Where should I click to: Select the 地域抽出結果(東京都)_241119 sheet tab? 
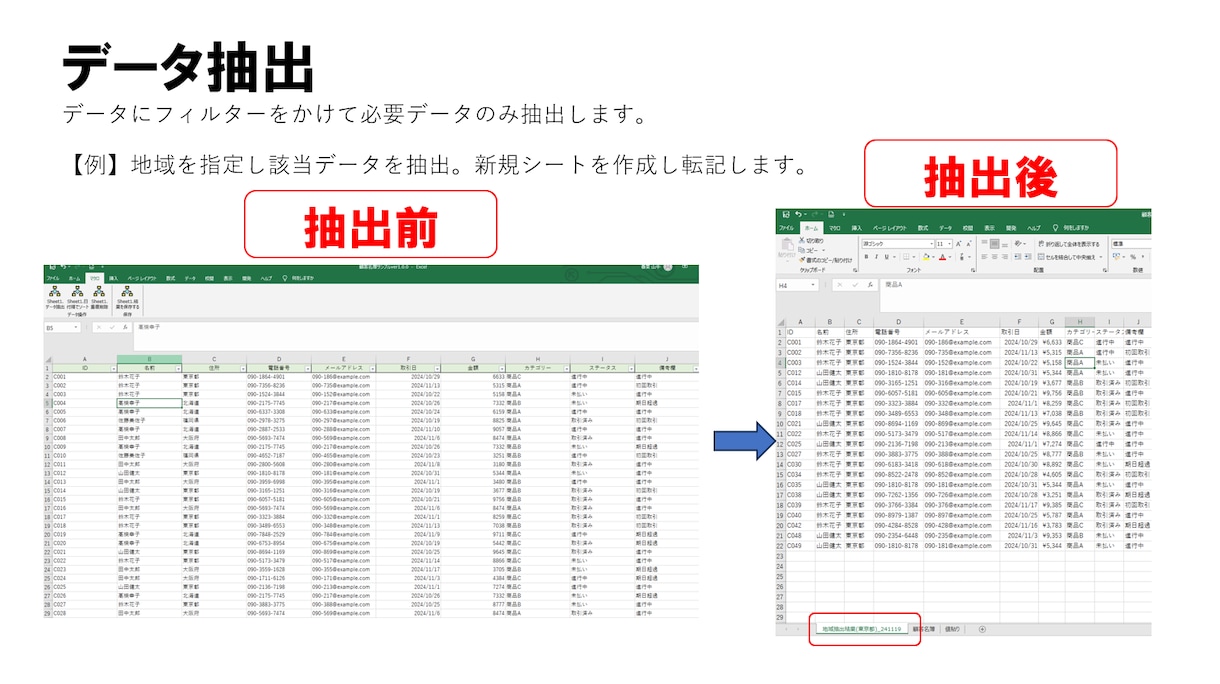click(861, 629)
